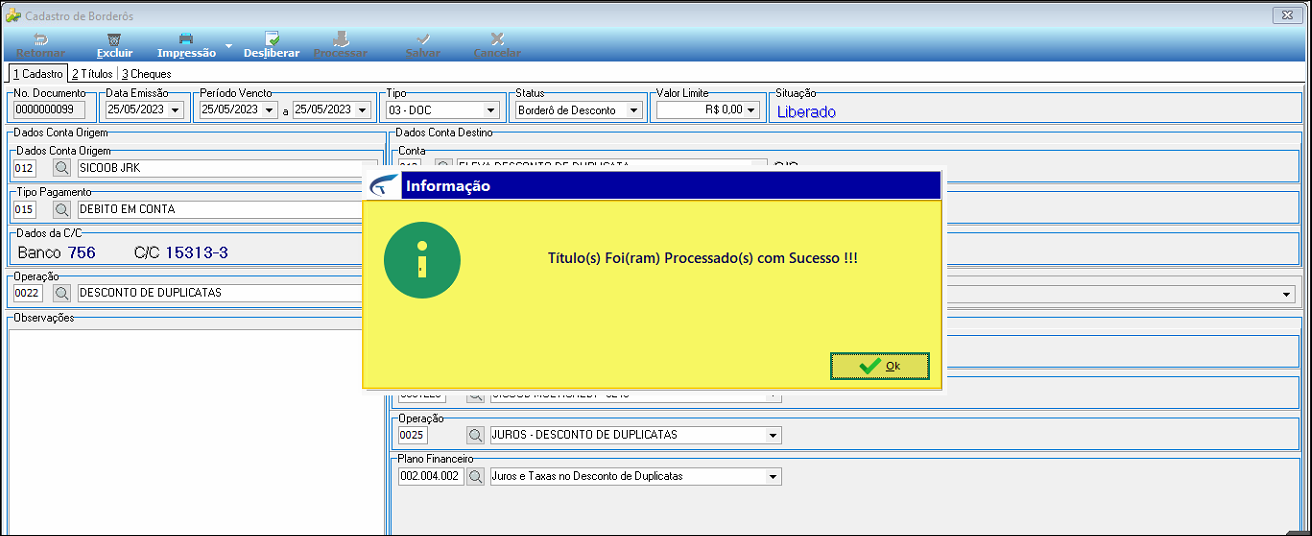Screen dimensions: 1312x536
Task: Expand the Juros - Desconto de Duplicatas combo
Action: 773,435
